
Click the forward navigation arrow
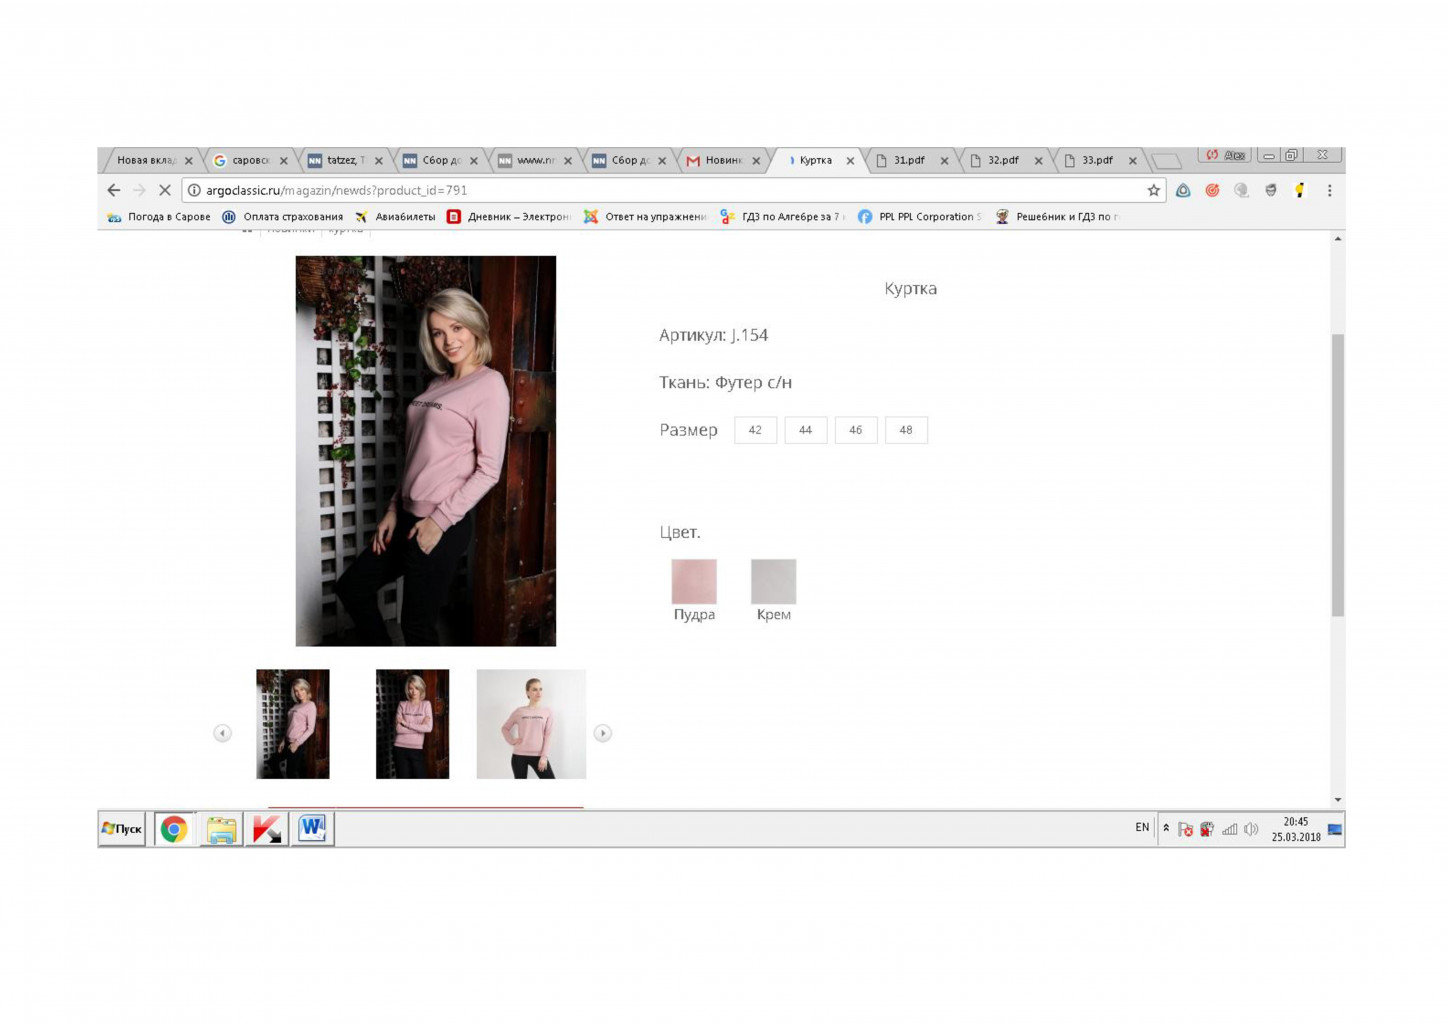pos(139,190)
